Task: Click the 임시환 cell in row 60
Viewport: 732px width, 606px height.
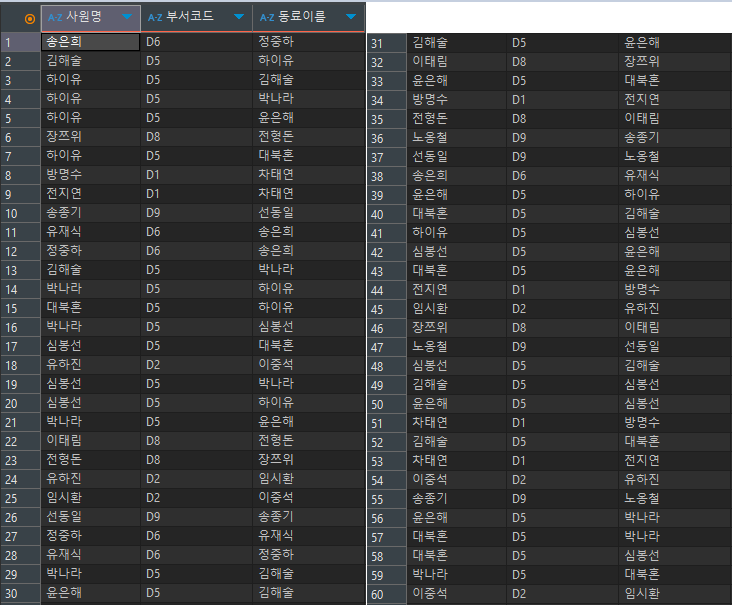Action: (676, 594)
